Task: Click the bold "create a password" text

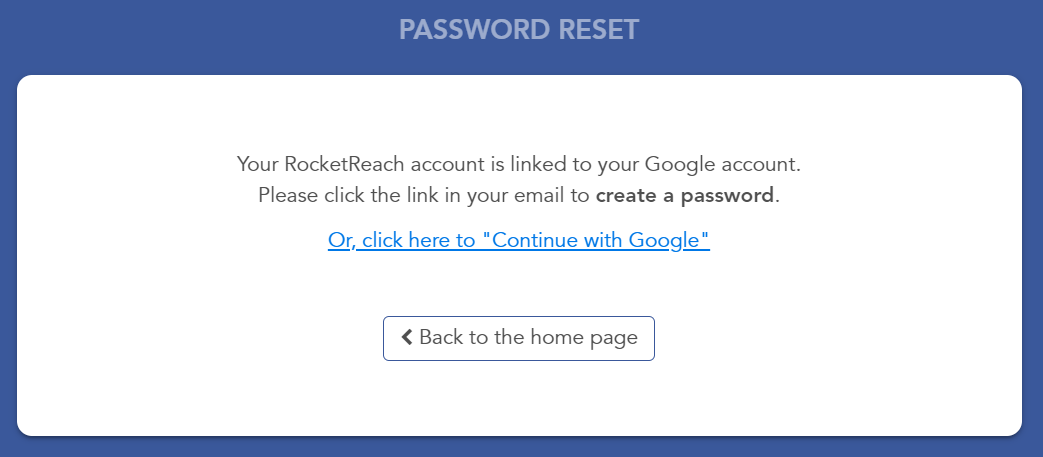Action: pyautogui.click(x=685, y=195)
